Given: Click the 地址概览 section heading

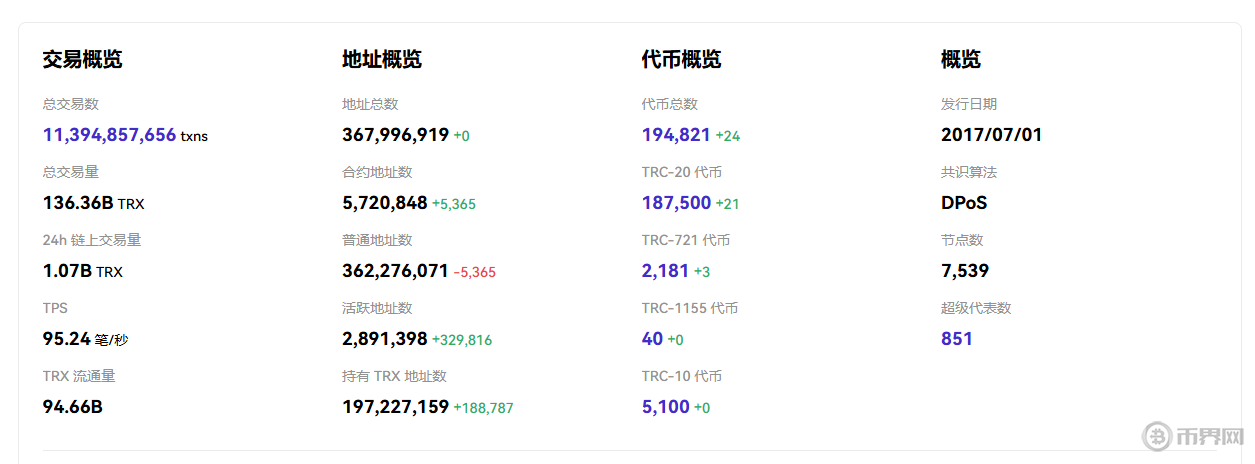Looking at the screenshot, I should pos(382,60).
